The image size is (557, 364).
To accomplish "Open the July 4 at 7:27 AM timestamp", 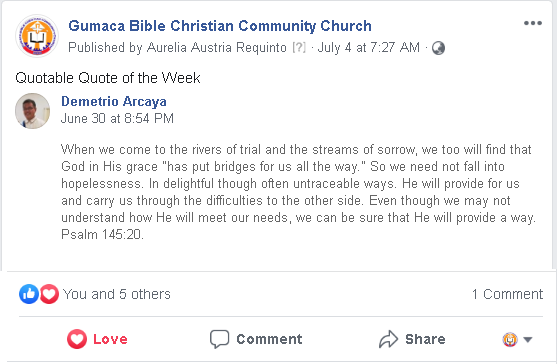I will coord(368,48).
